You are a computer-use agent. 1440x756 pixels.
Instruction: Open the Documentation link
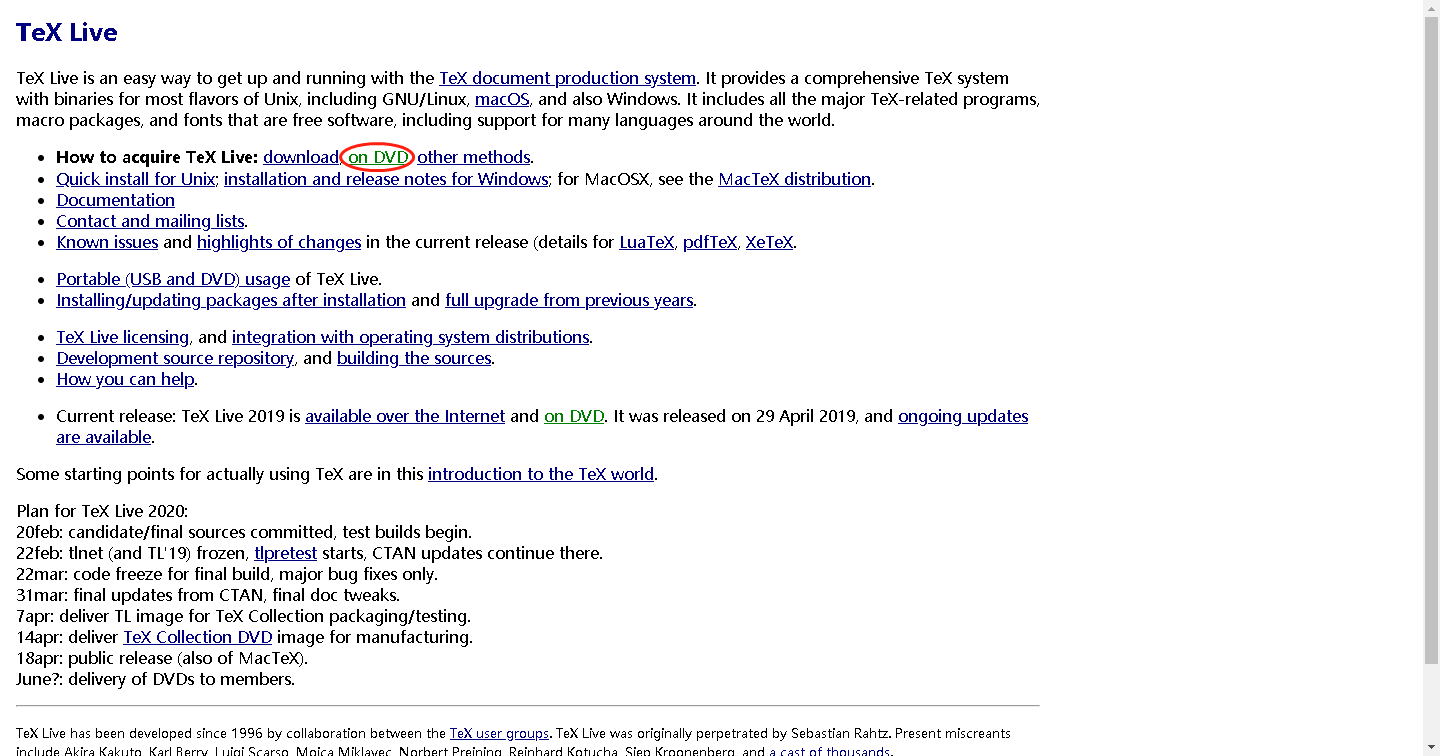click(x=115, y=200)
